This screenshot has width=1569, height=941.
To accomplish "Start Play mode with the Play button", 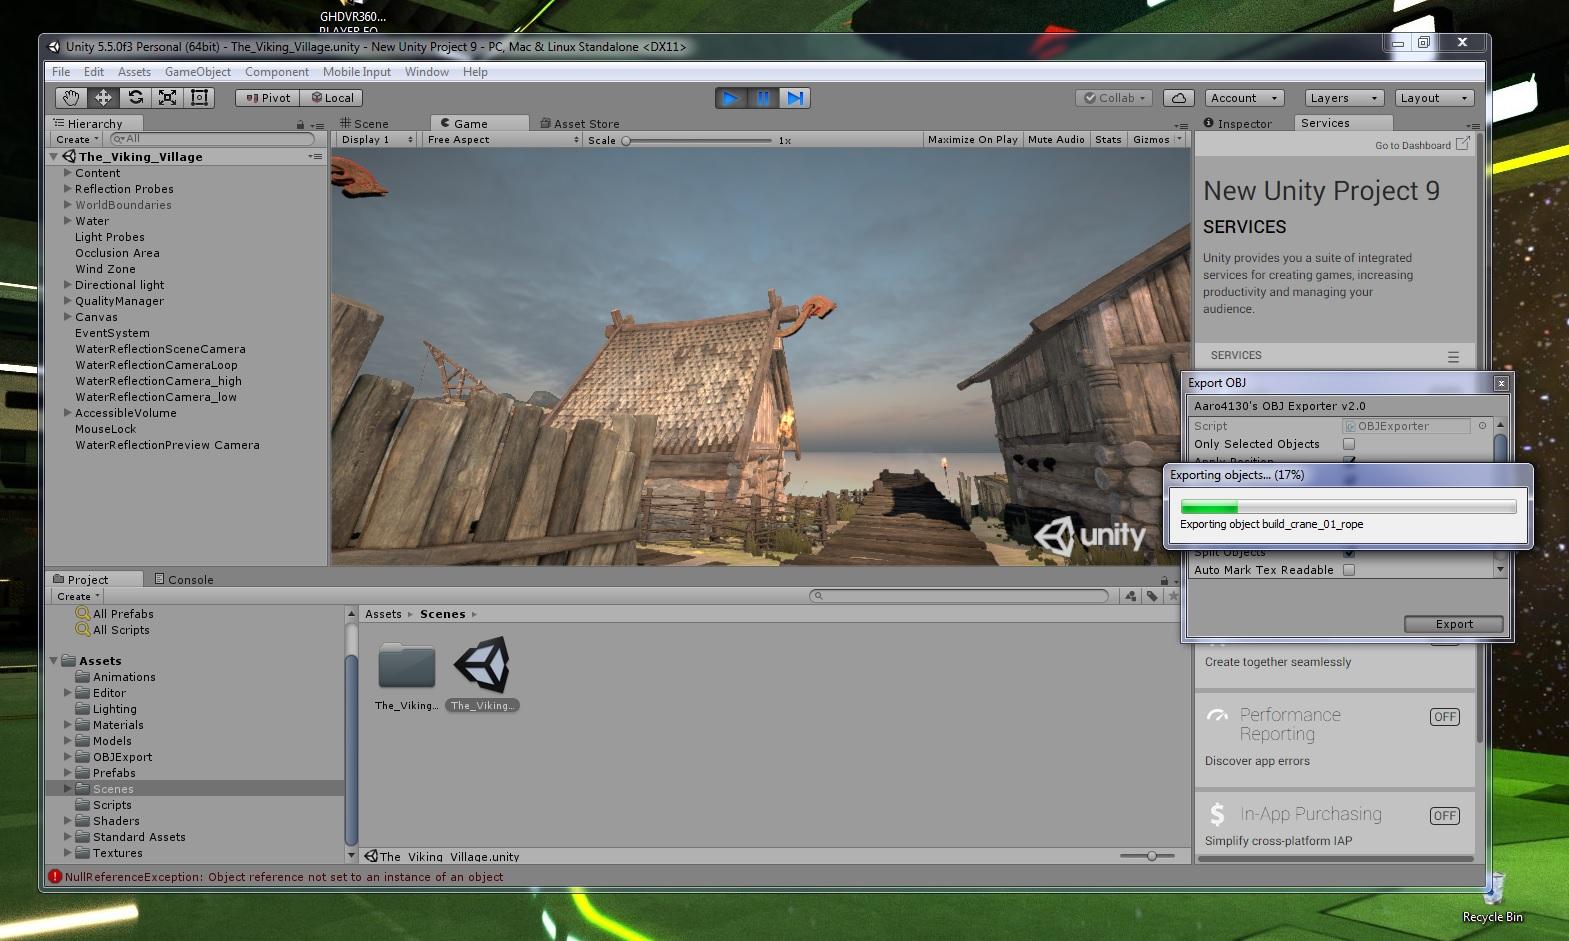I will point(731,98).
